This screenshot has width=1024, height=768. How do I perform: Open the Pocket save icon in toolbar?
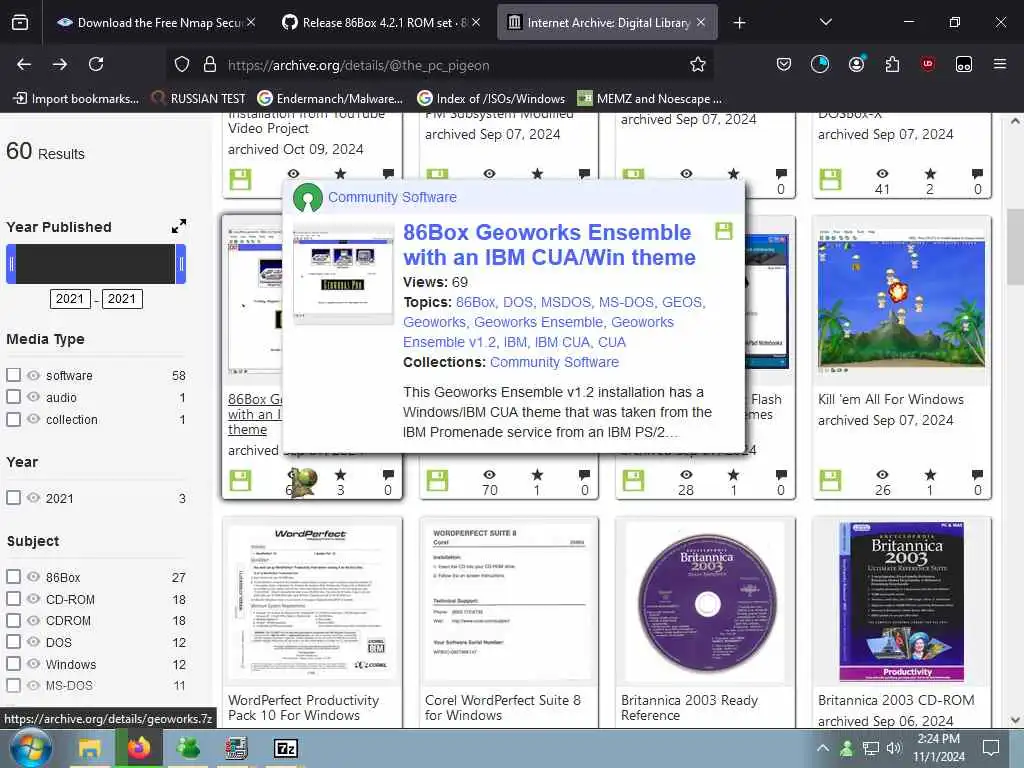click(x=784, y=64)
